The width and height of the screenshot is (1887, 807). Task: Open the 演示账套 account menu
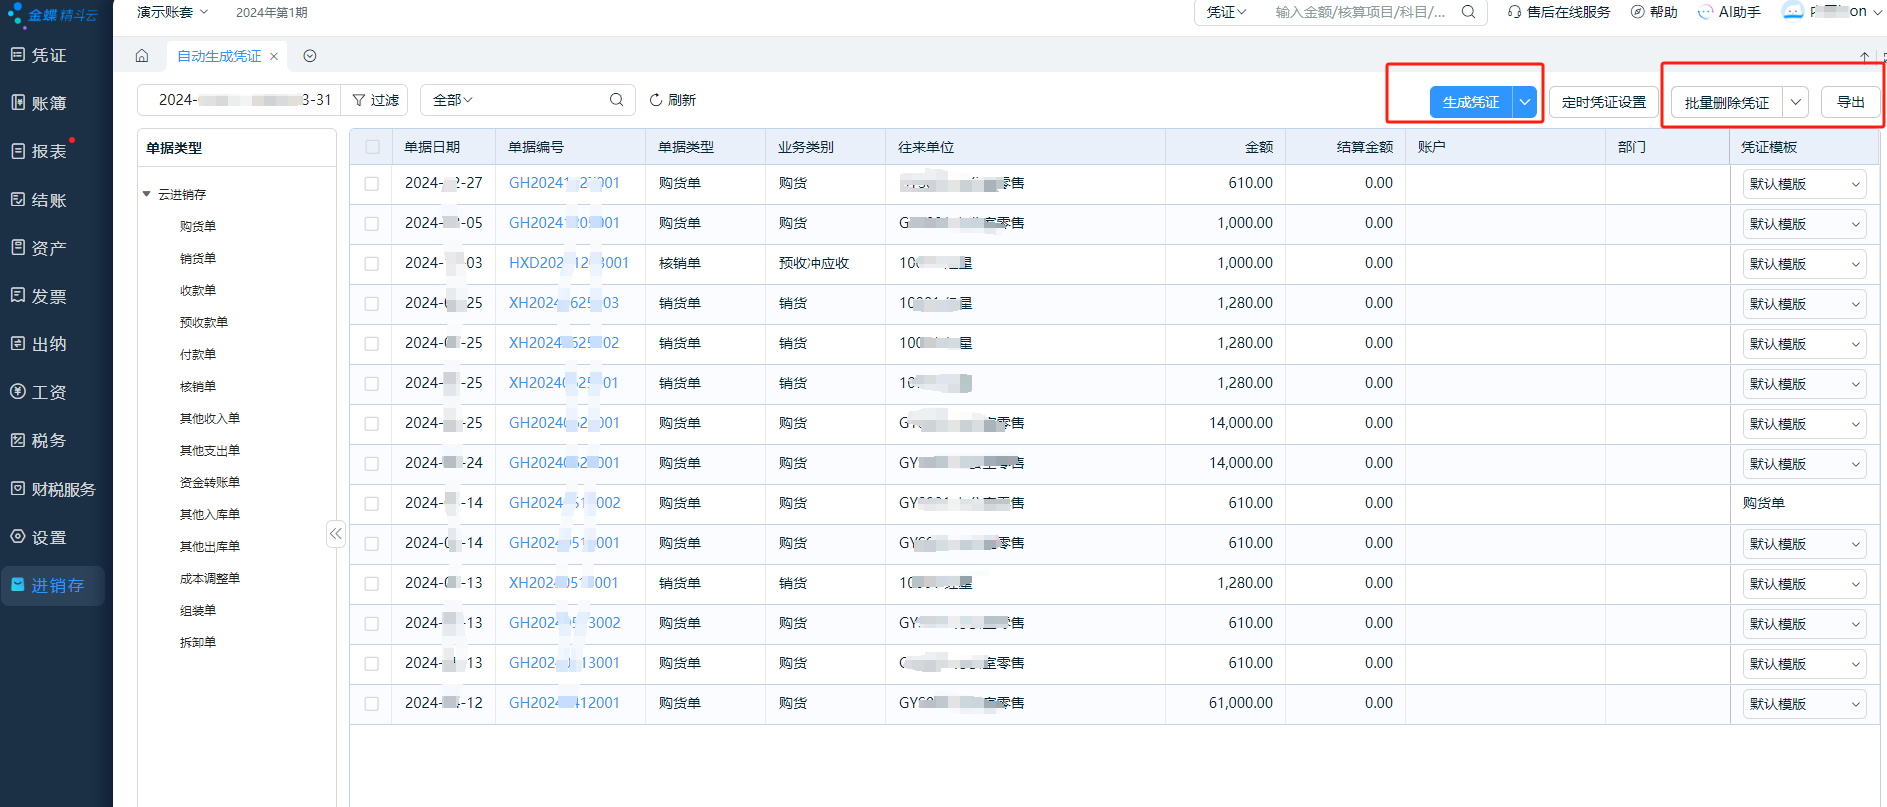tap(172, 12)
